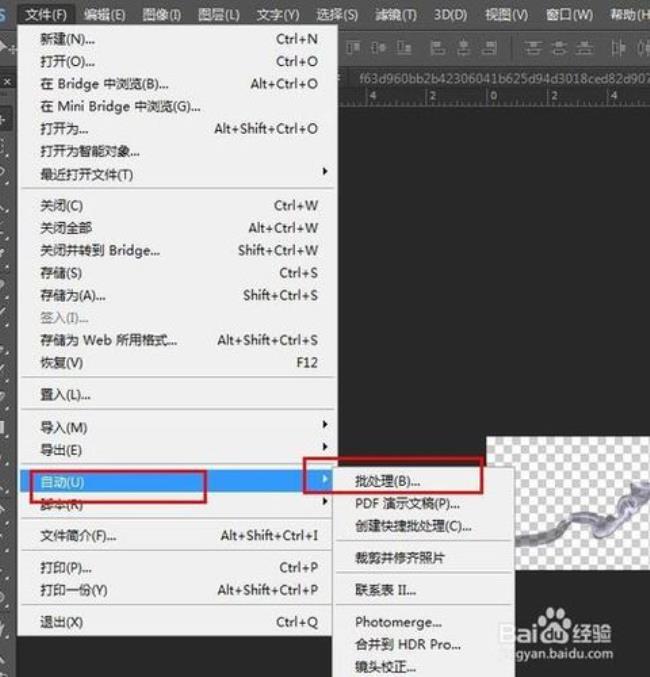
Task: Choose 存储为(A)... menu entry
Action: click(178, 295)
